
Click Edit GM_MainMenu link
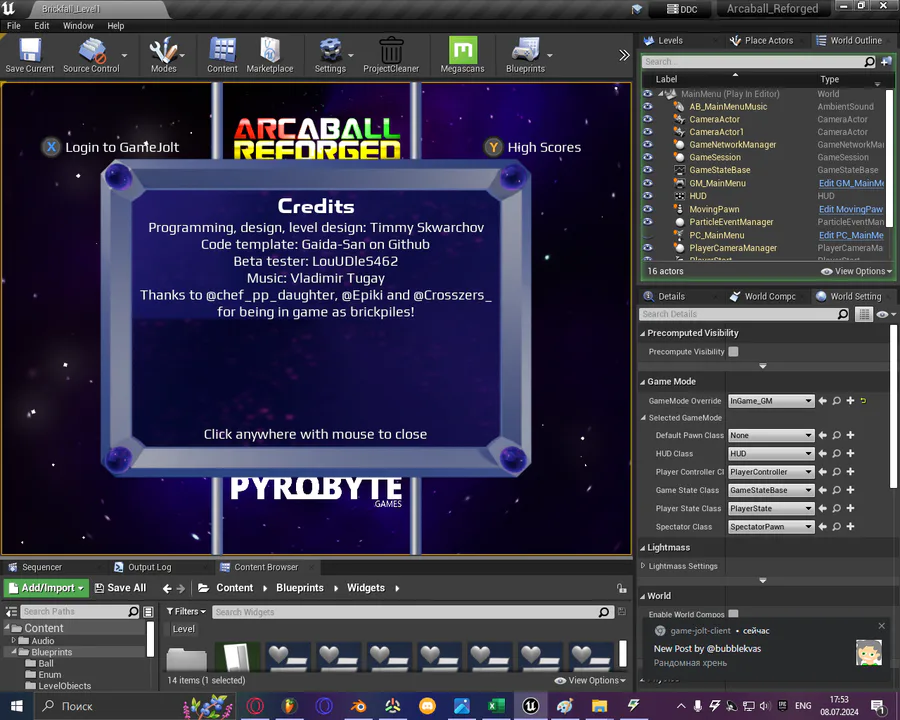coord(851,183)
